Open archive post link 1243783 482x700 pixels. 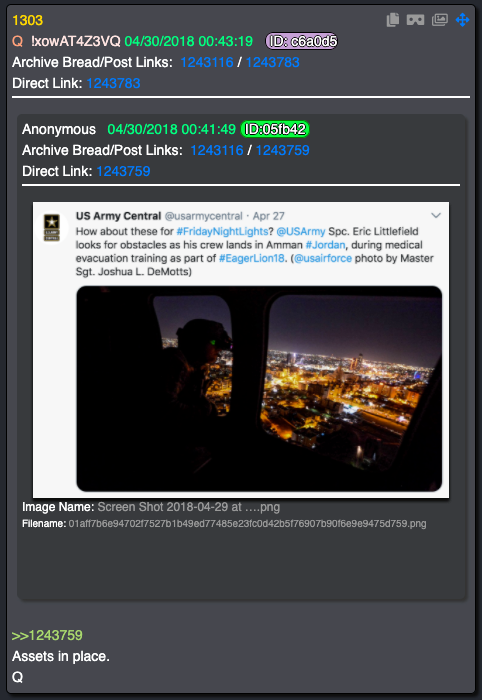tap(272, 62)
